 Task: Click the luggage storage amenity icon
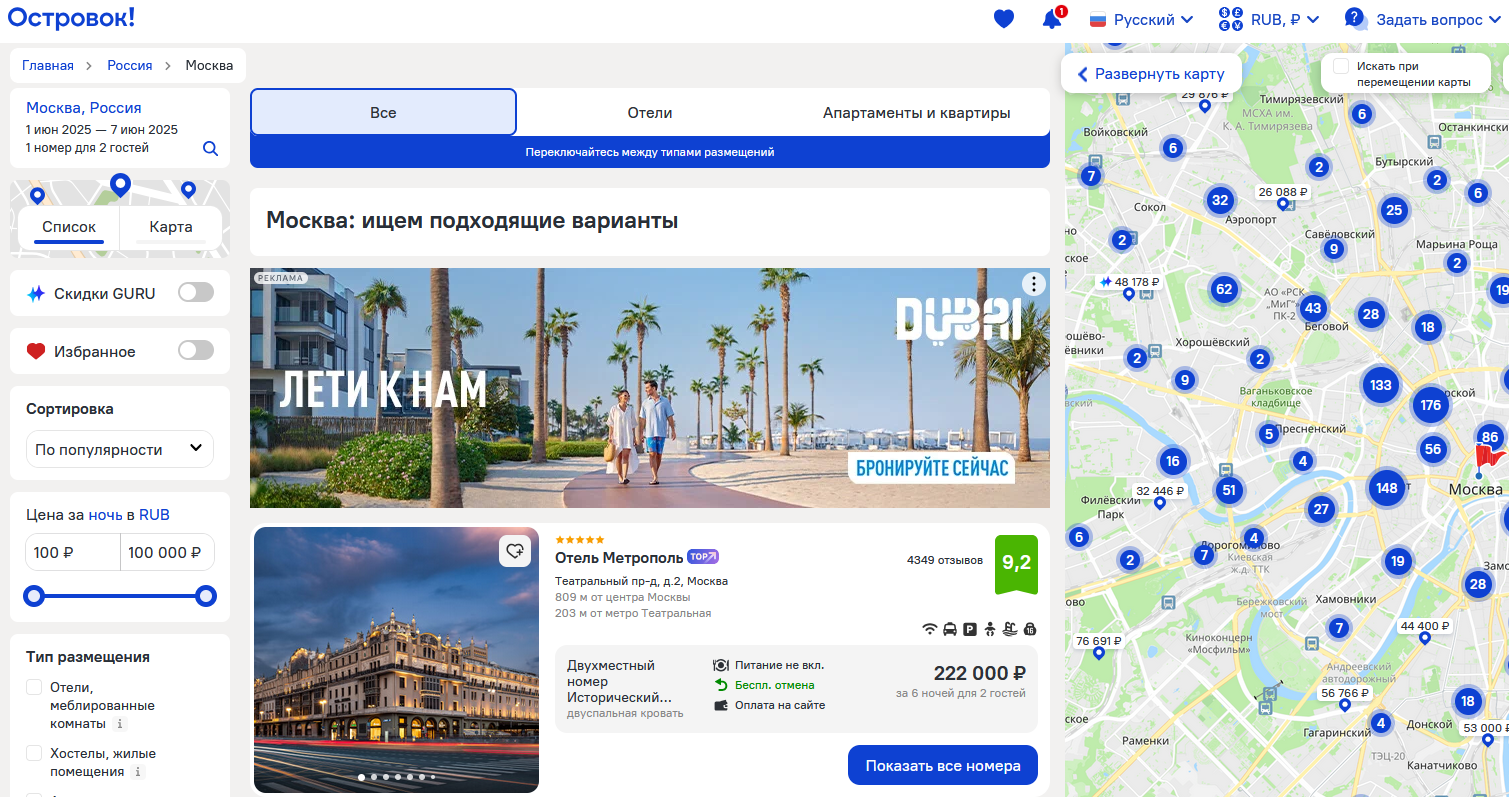pos(1030,629)
